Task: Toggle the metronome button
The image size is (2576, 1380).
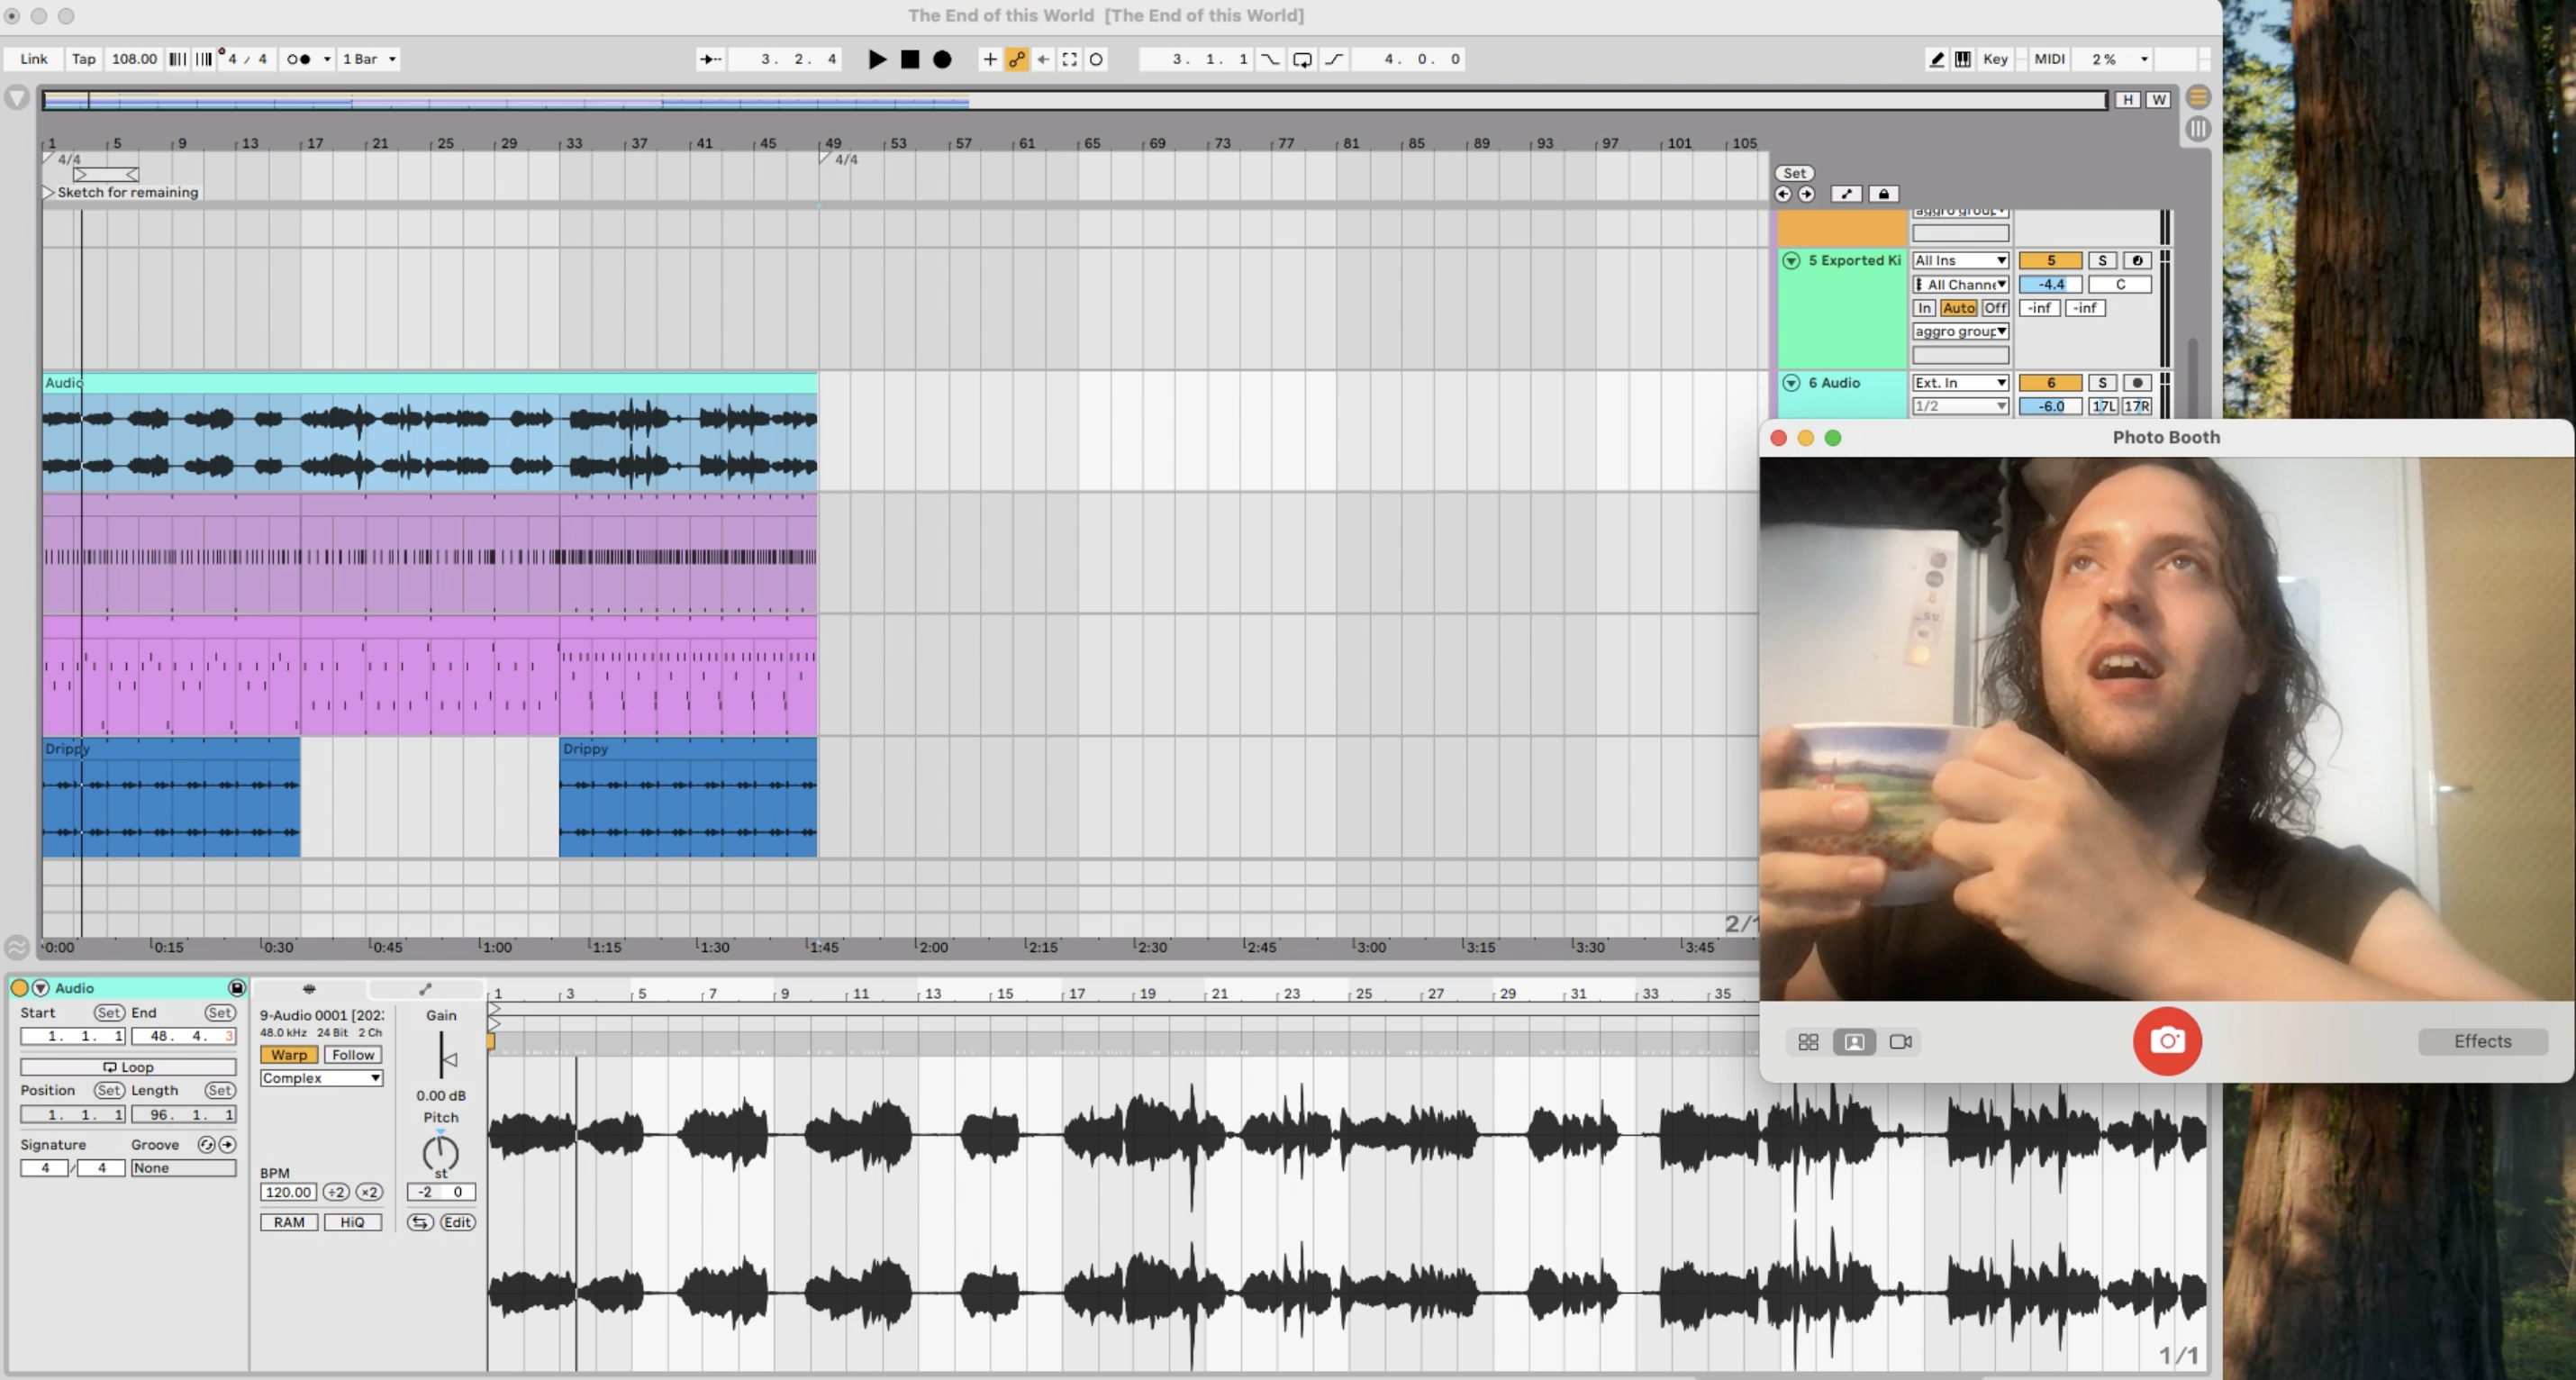Action: [298, 59]
